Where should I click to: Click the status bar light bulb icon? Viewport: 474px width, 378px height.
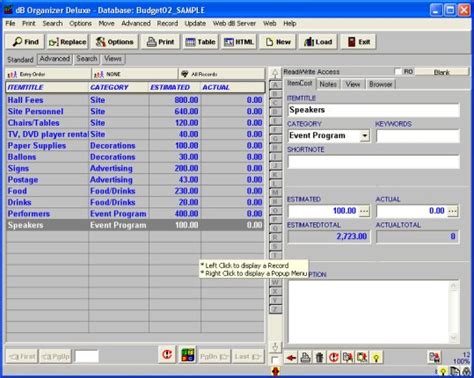(x=443, y=371)
